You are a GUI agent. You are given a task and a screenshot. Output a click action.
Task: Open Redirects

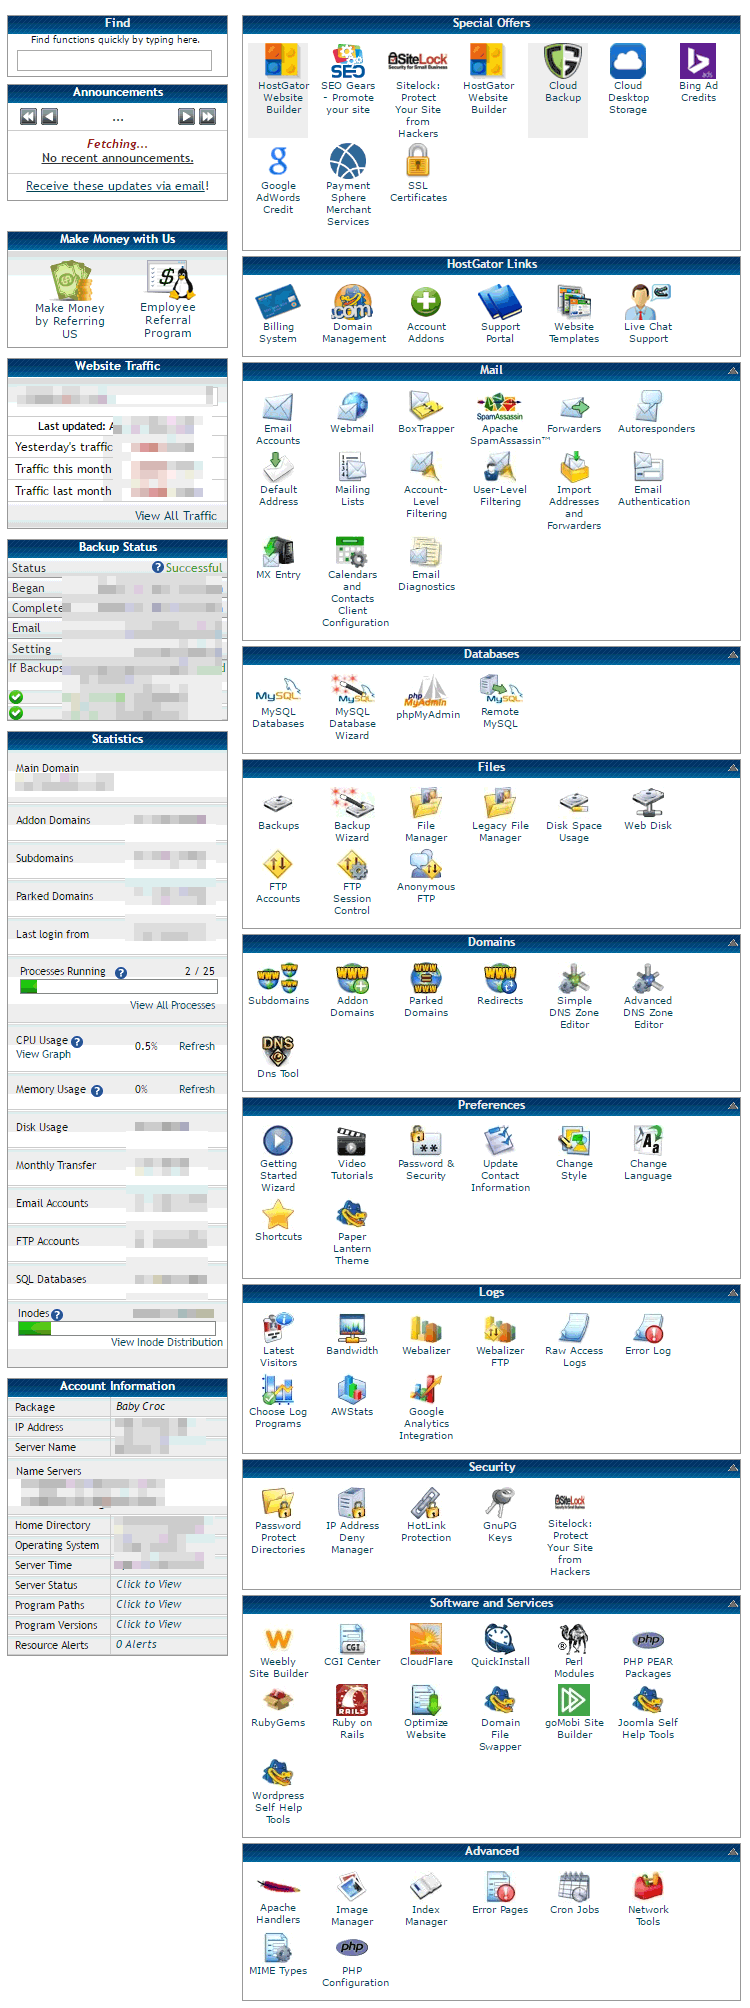[x=500, y=984]
